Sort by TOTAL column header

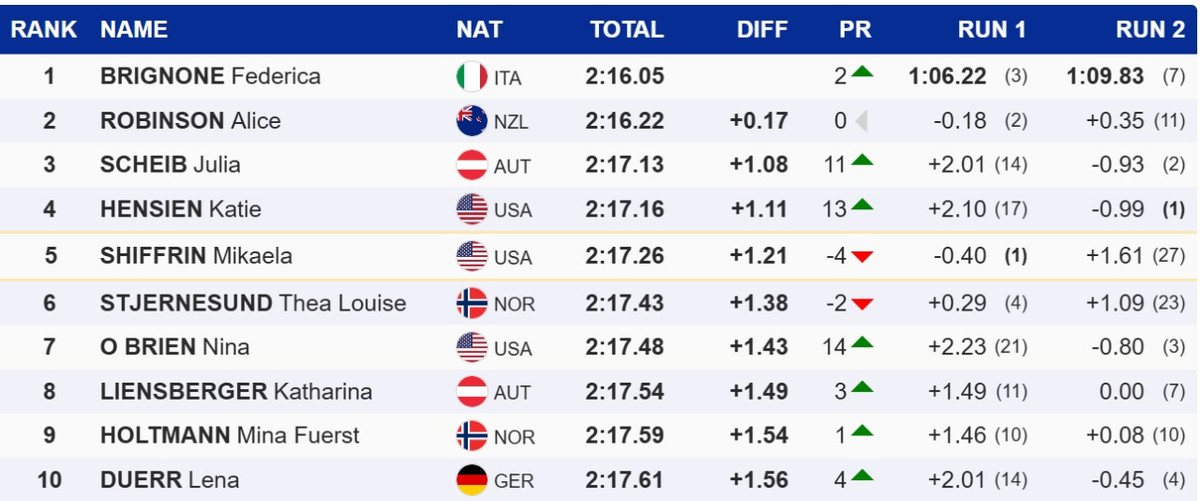pos(627,30)
